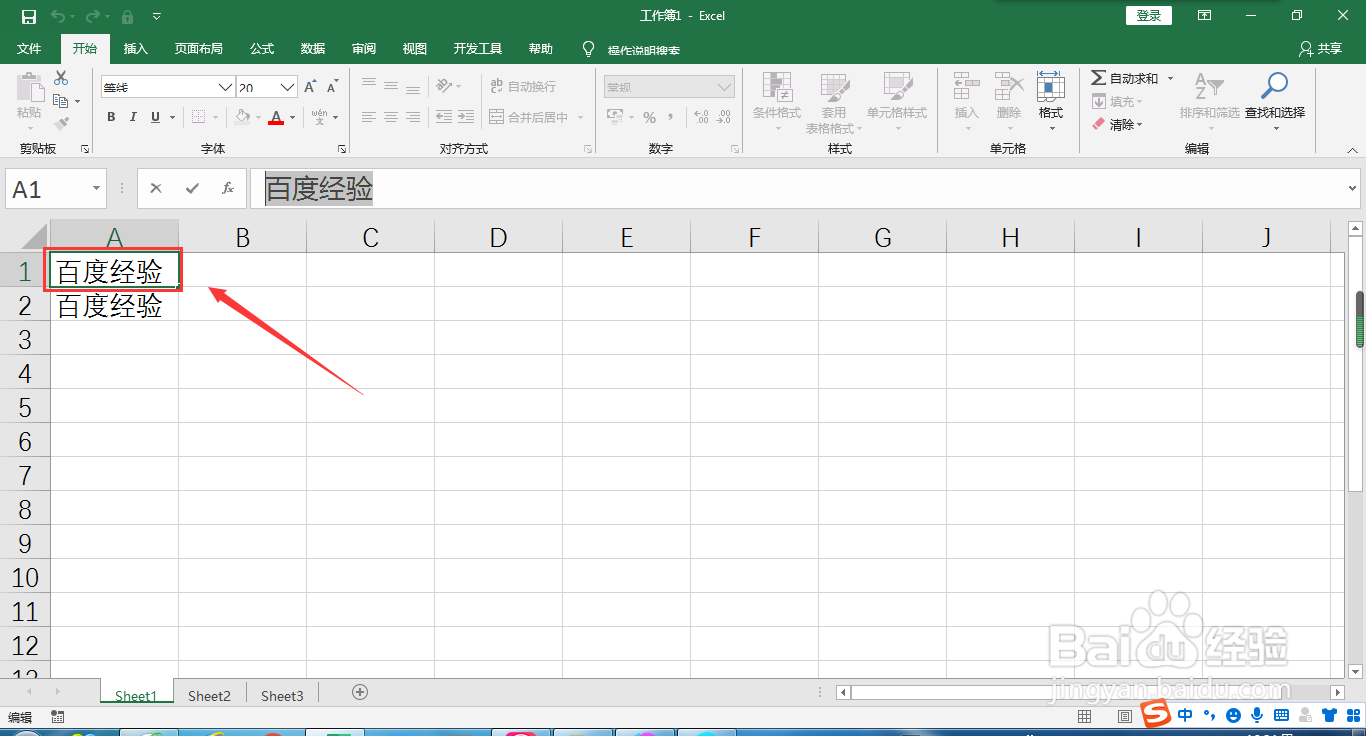Open the font name combo box dropdown
The image size is (1366, 736).
(225, 87)
